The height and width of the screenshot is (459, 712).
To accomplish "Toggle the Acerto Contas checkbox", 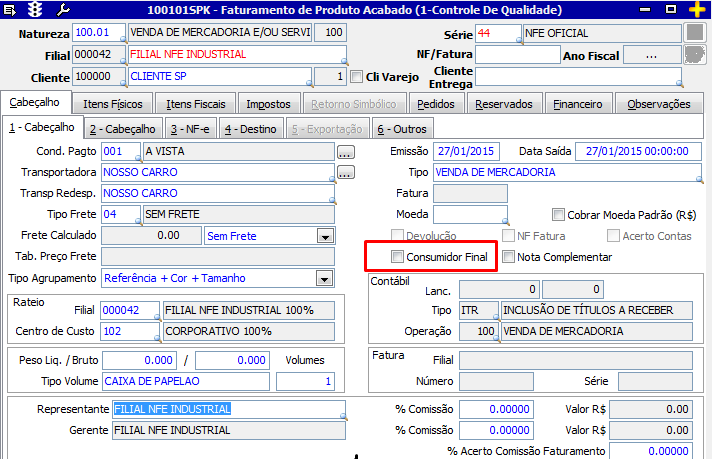I will click(x=613, y=235).
